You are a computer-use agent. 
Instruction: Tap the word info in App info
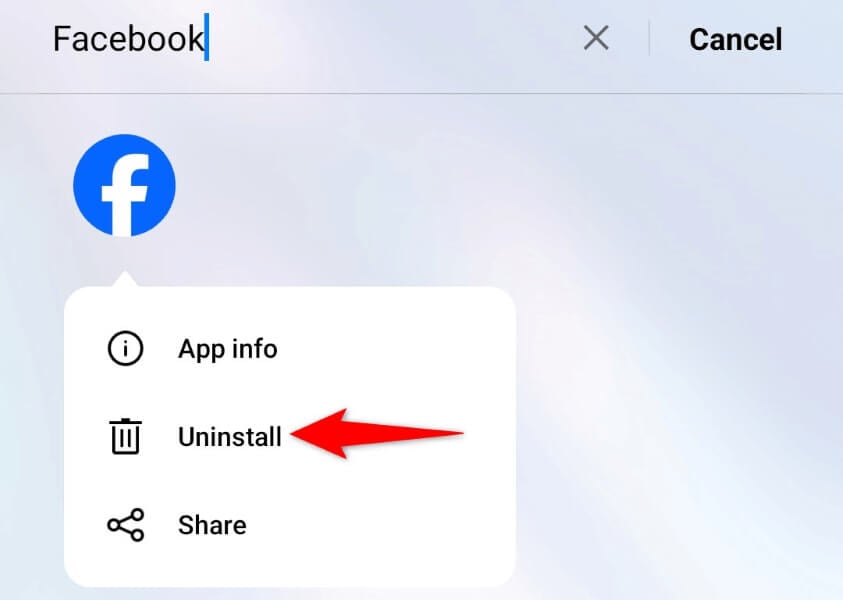[x=252, y=348]
